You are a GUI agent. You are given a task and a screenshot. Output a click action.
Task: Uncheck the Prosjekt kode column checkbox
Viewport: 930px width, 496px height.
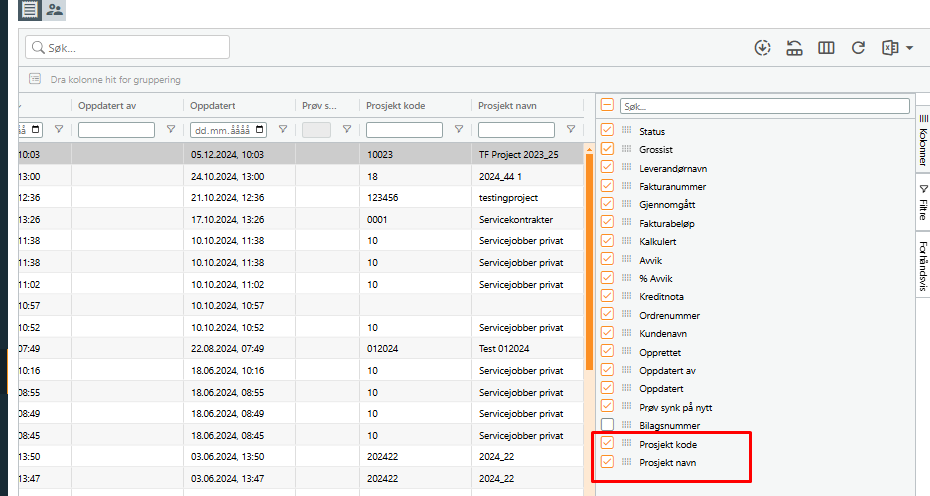point(607,443)
